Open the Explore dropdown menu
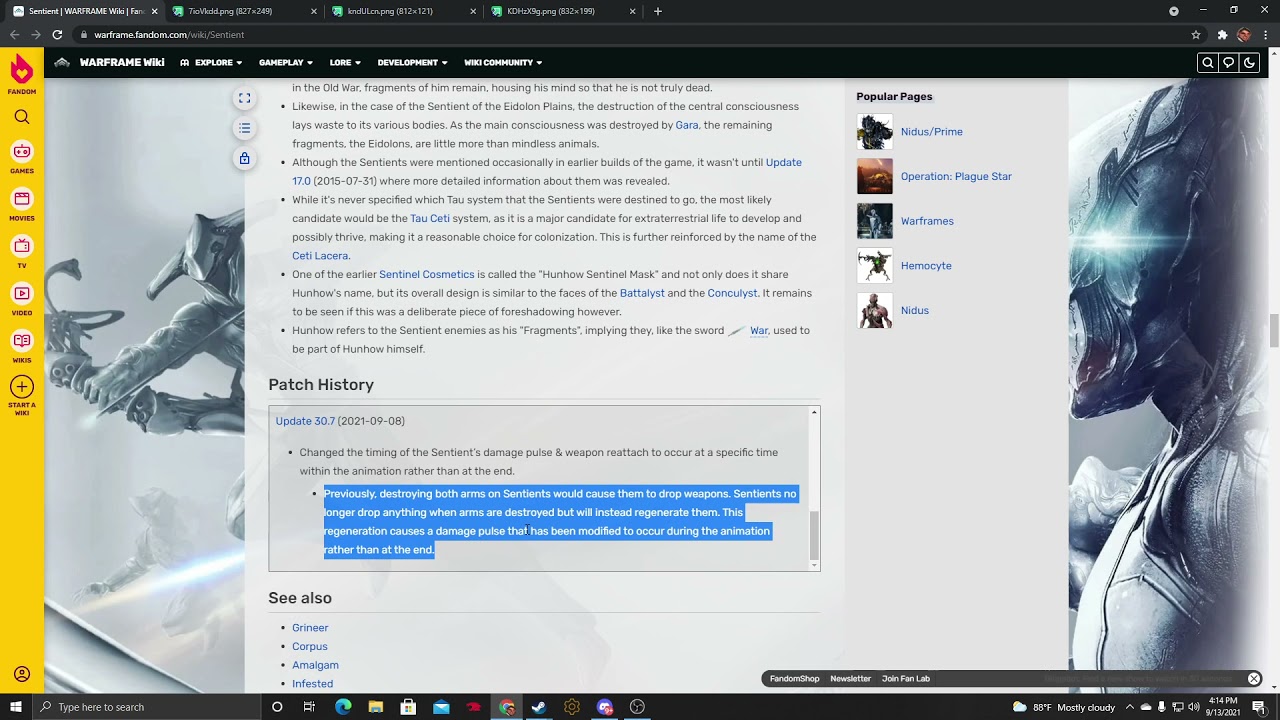The image size is (1280, 720). [x=211, y=62]
